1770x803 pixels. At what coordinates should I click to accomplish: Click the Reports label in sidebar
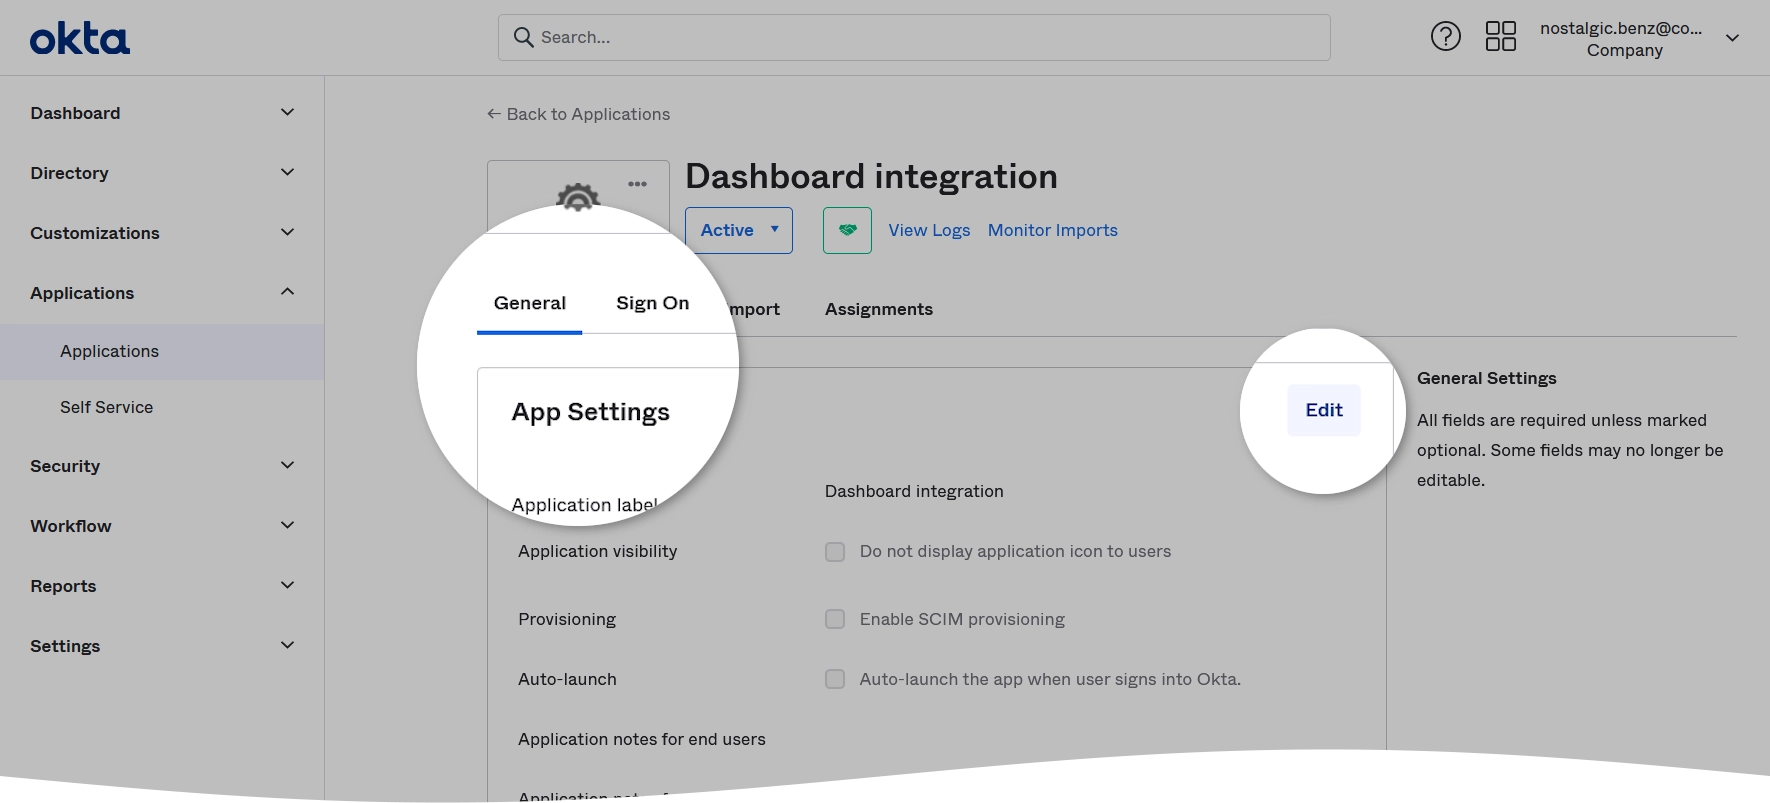63,586
